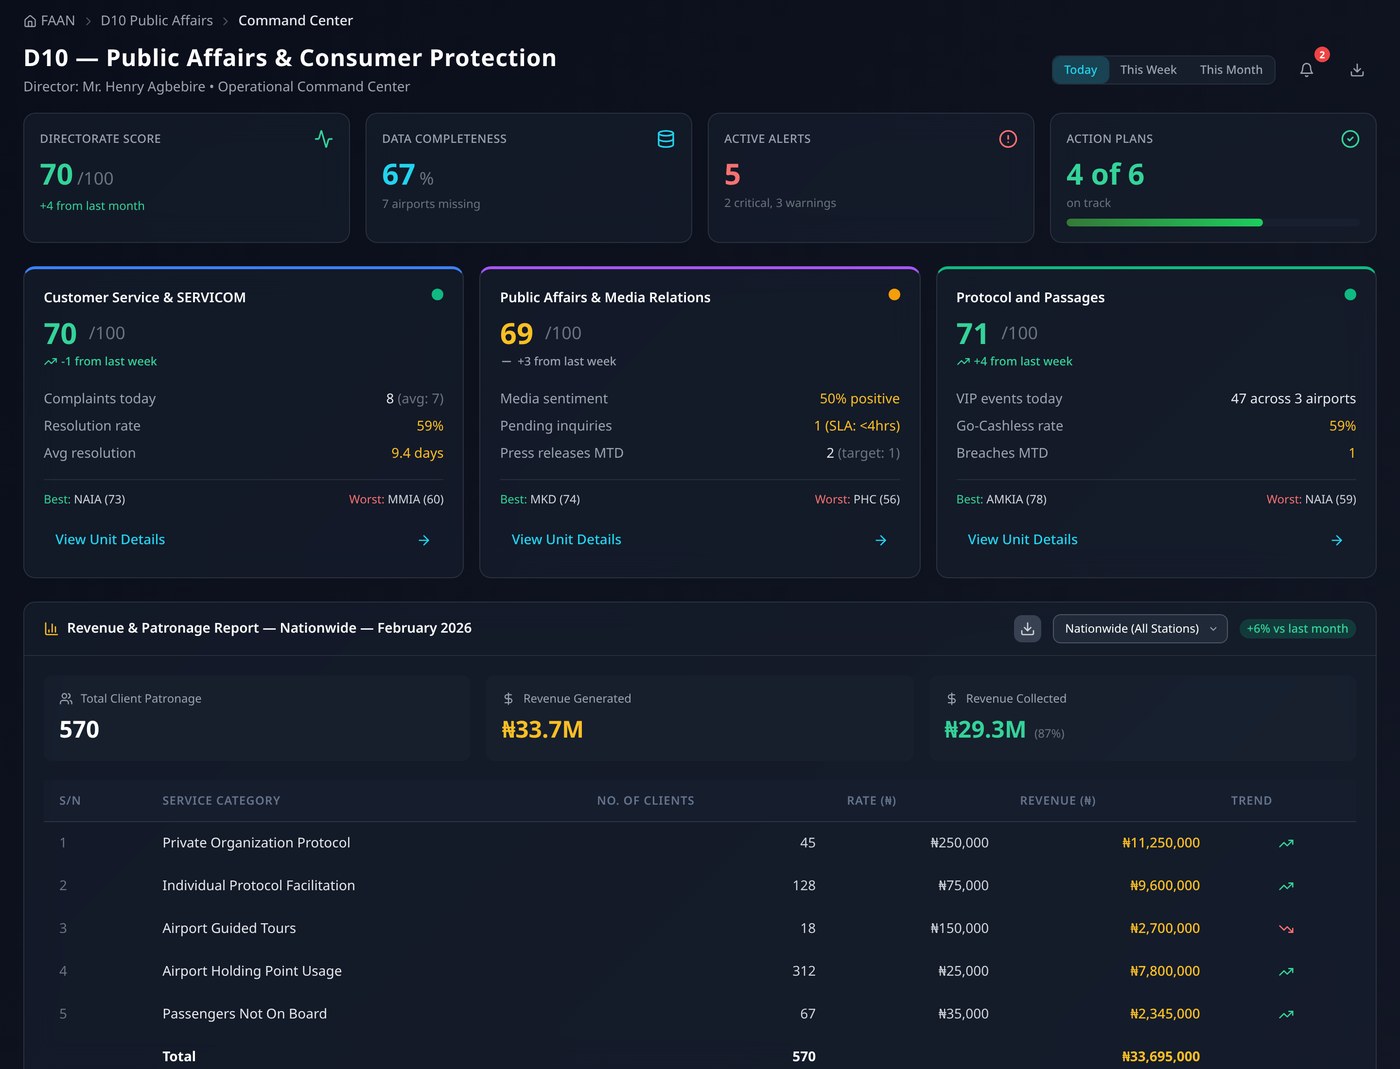1400x1069 pixels.
Task: Click the Protocol and Passages status dot
Action: pyautogui.click(x=1350, y=294)
